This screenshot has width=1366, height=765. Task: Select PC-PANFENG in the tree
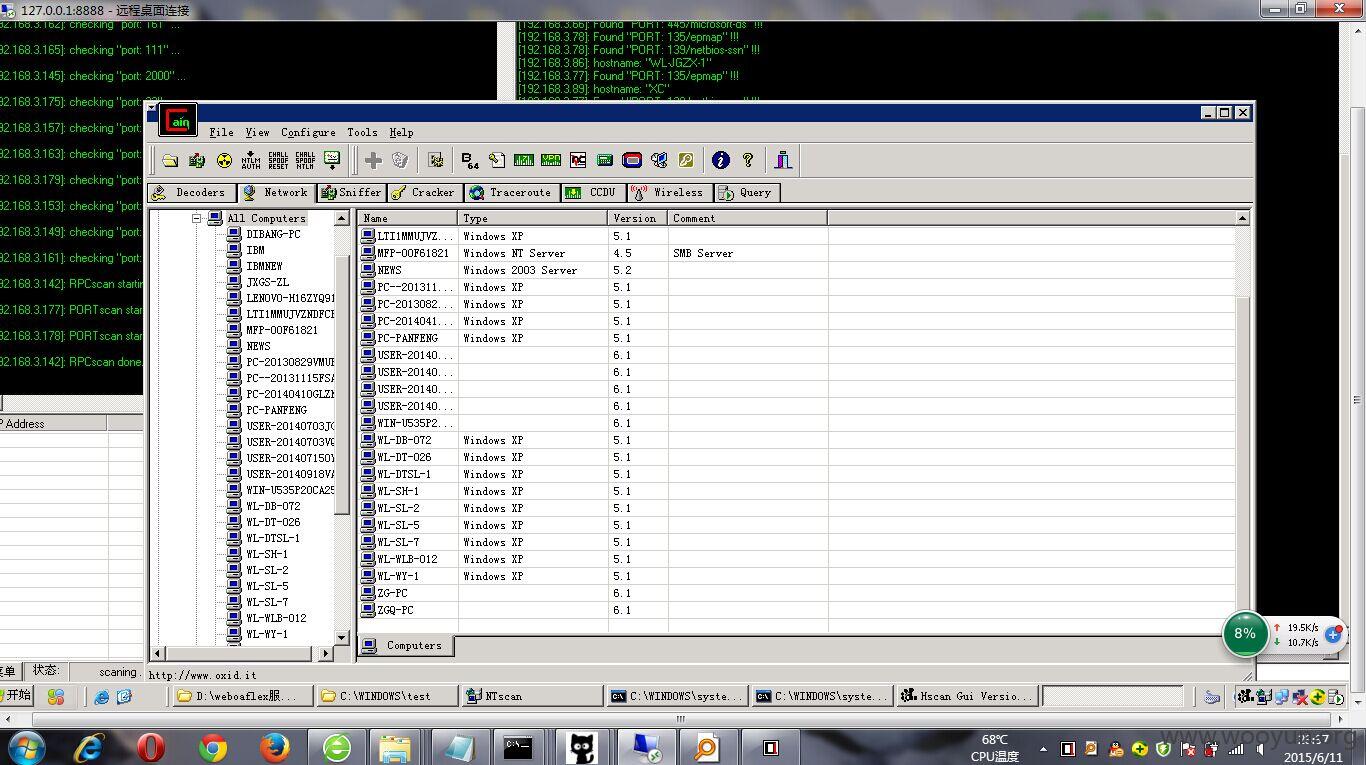276,410
